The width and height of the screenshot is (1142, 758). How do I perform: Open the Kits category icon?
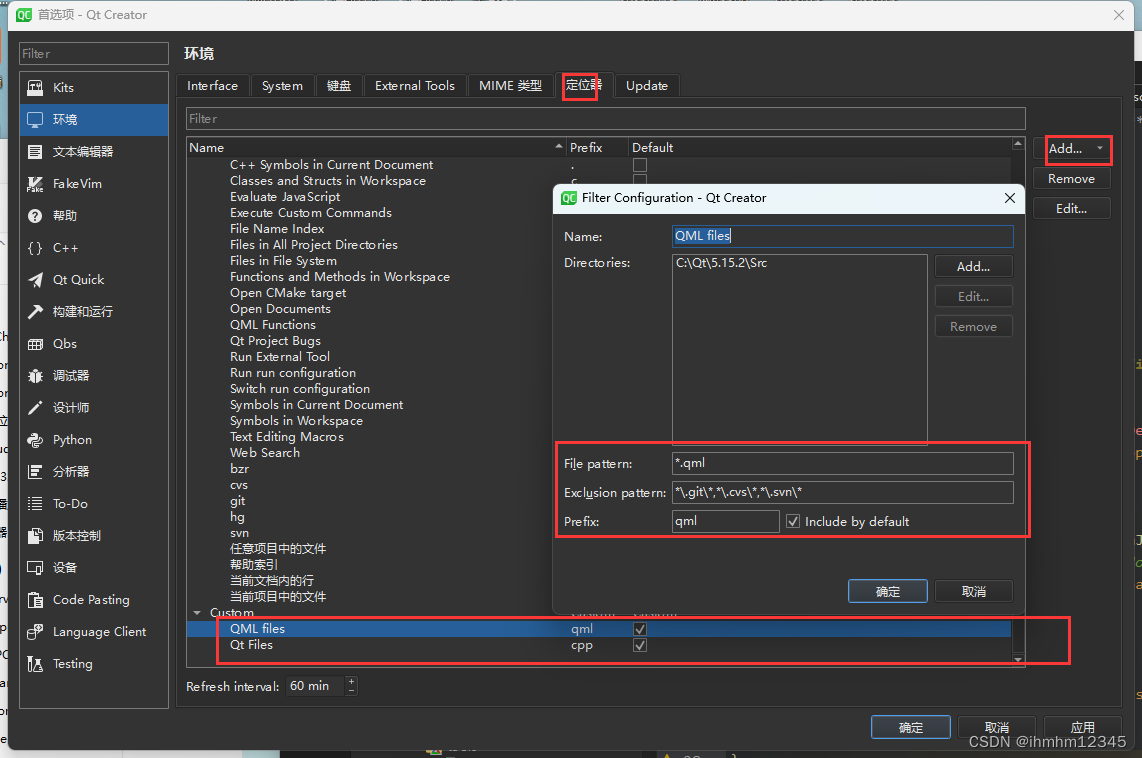(35, 87)
